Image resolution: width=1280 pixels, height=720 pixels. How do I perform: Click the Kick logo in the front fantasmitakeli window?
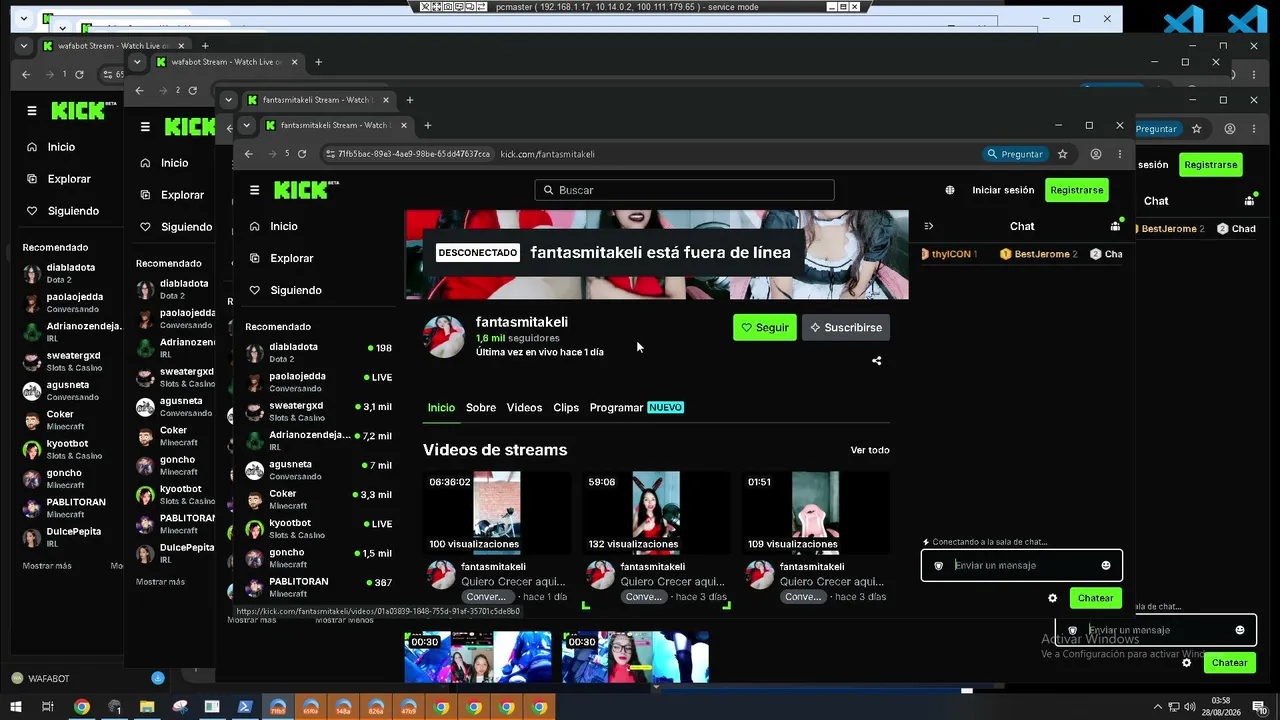point(306,190)
